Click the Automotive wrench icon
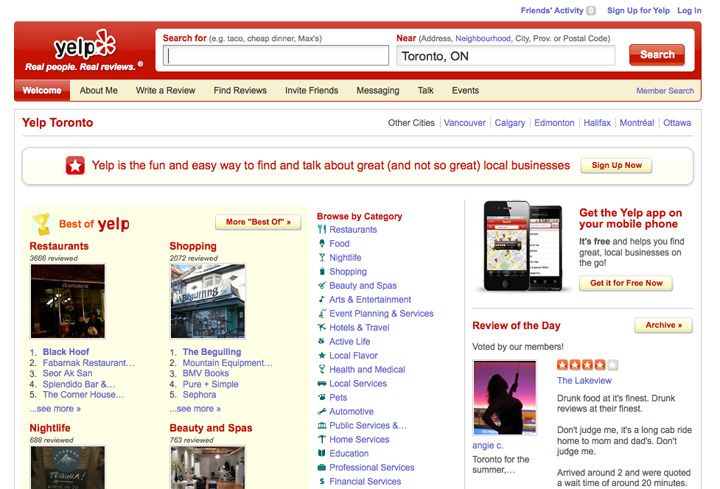 click(x=322, y=411)
